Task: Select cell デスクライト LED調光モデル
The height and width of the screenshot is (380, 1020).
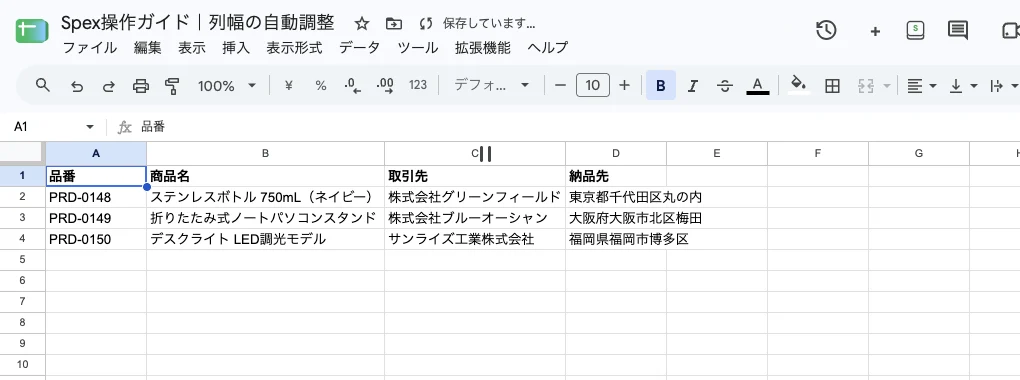Action: click(x=265, y=239)
